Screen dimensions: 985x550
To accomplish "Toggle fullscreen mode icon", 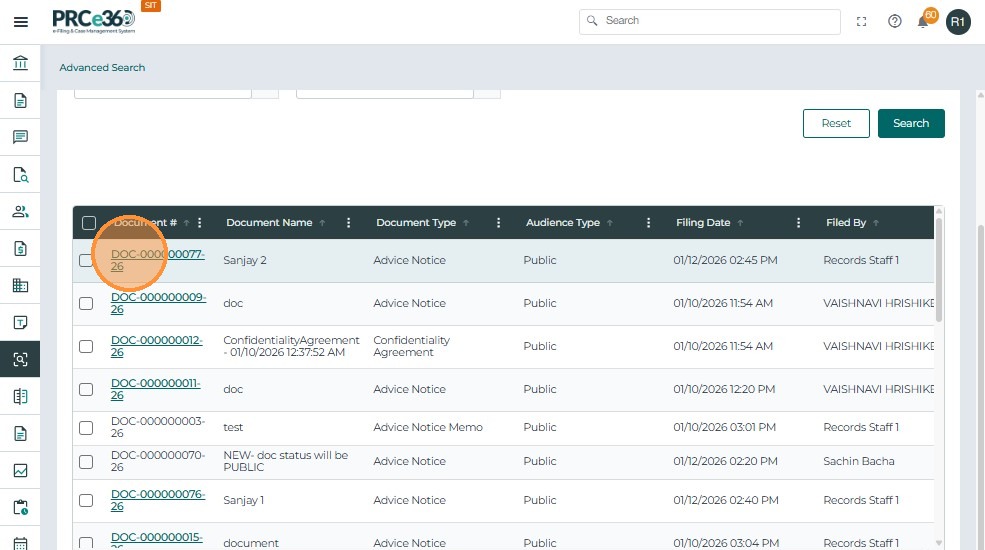I will click(x=862, y=21).
